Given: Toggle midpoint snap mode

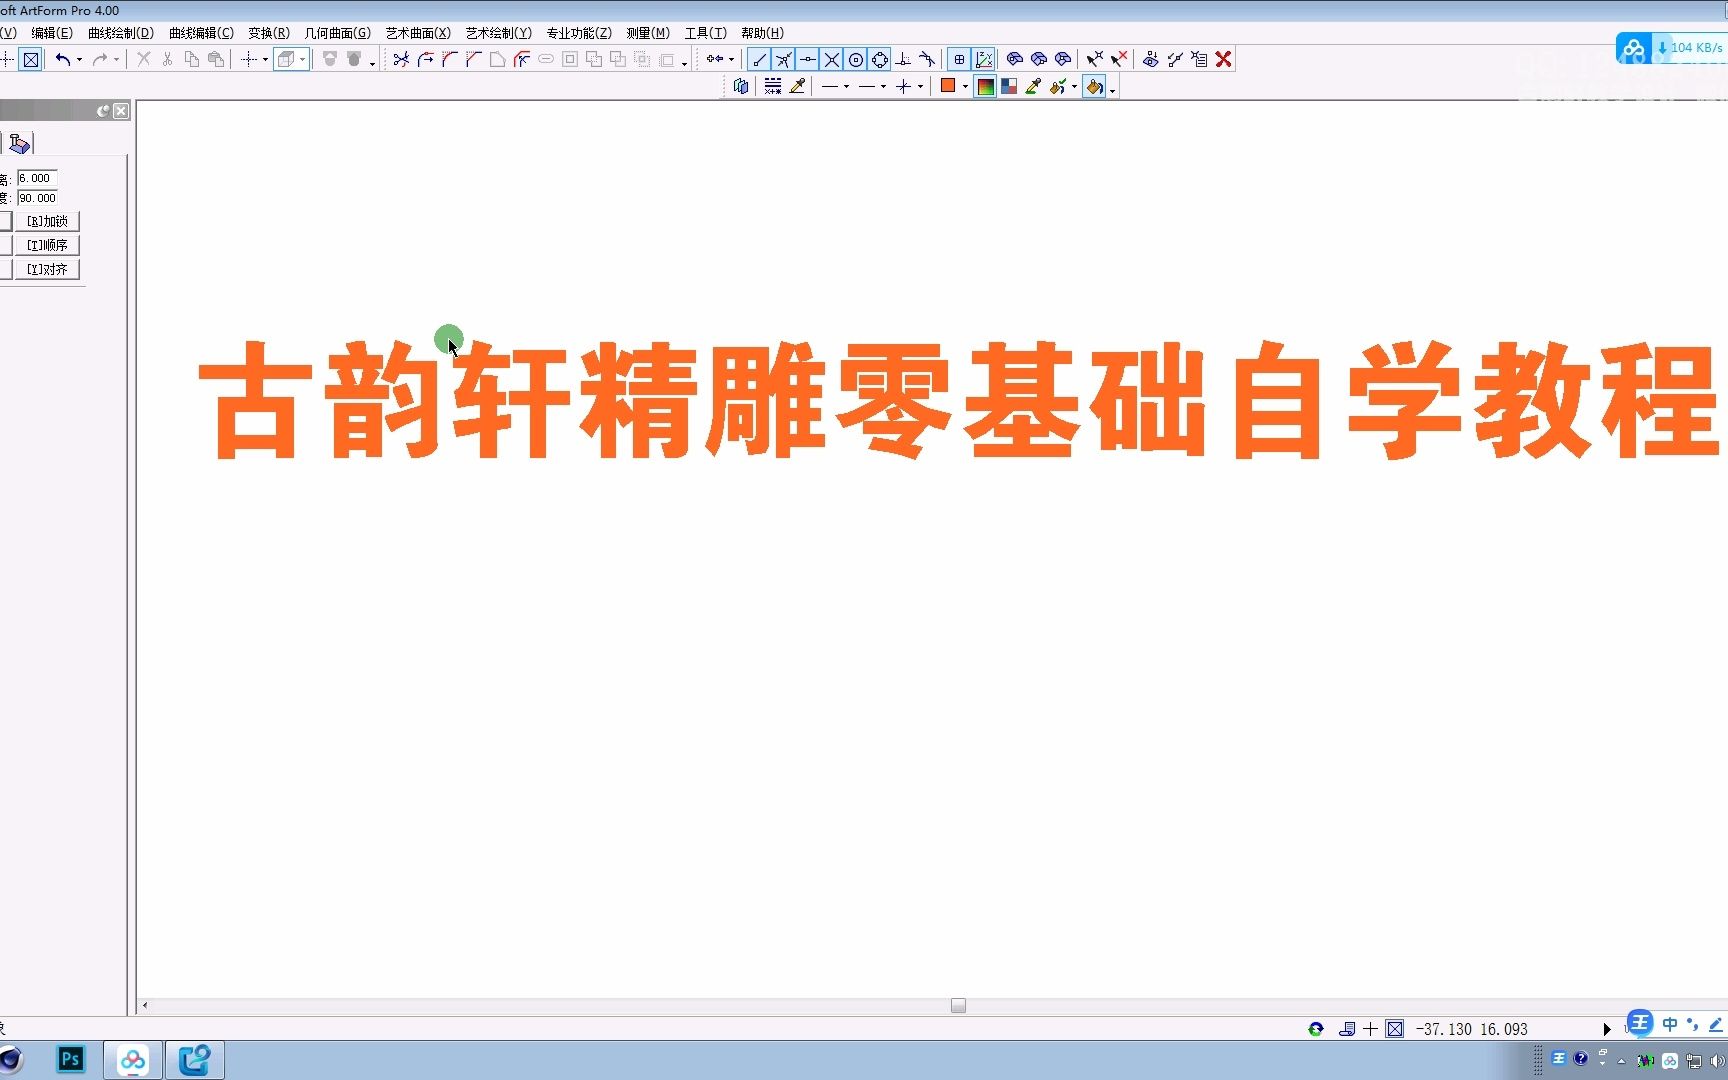Looking at the screenshot, I should coord(808,59).
